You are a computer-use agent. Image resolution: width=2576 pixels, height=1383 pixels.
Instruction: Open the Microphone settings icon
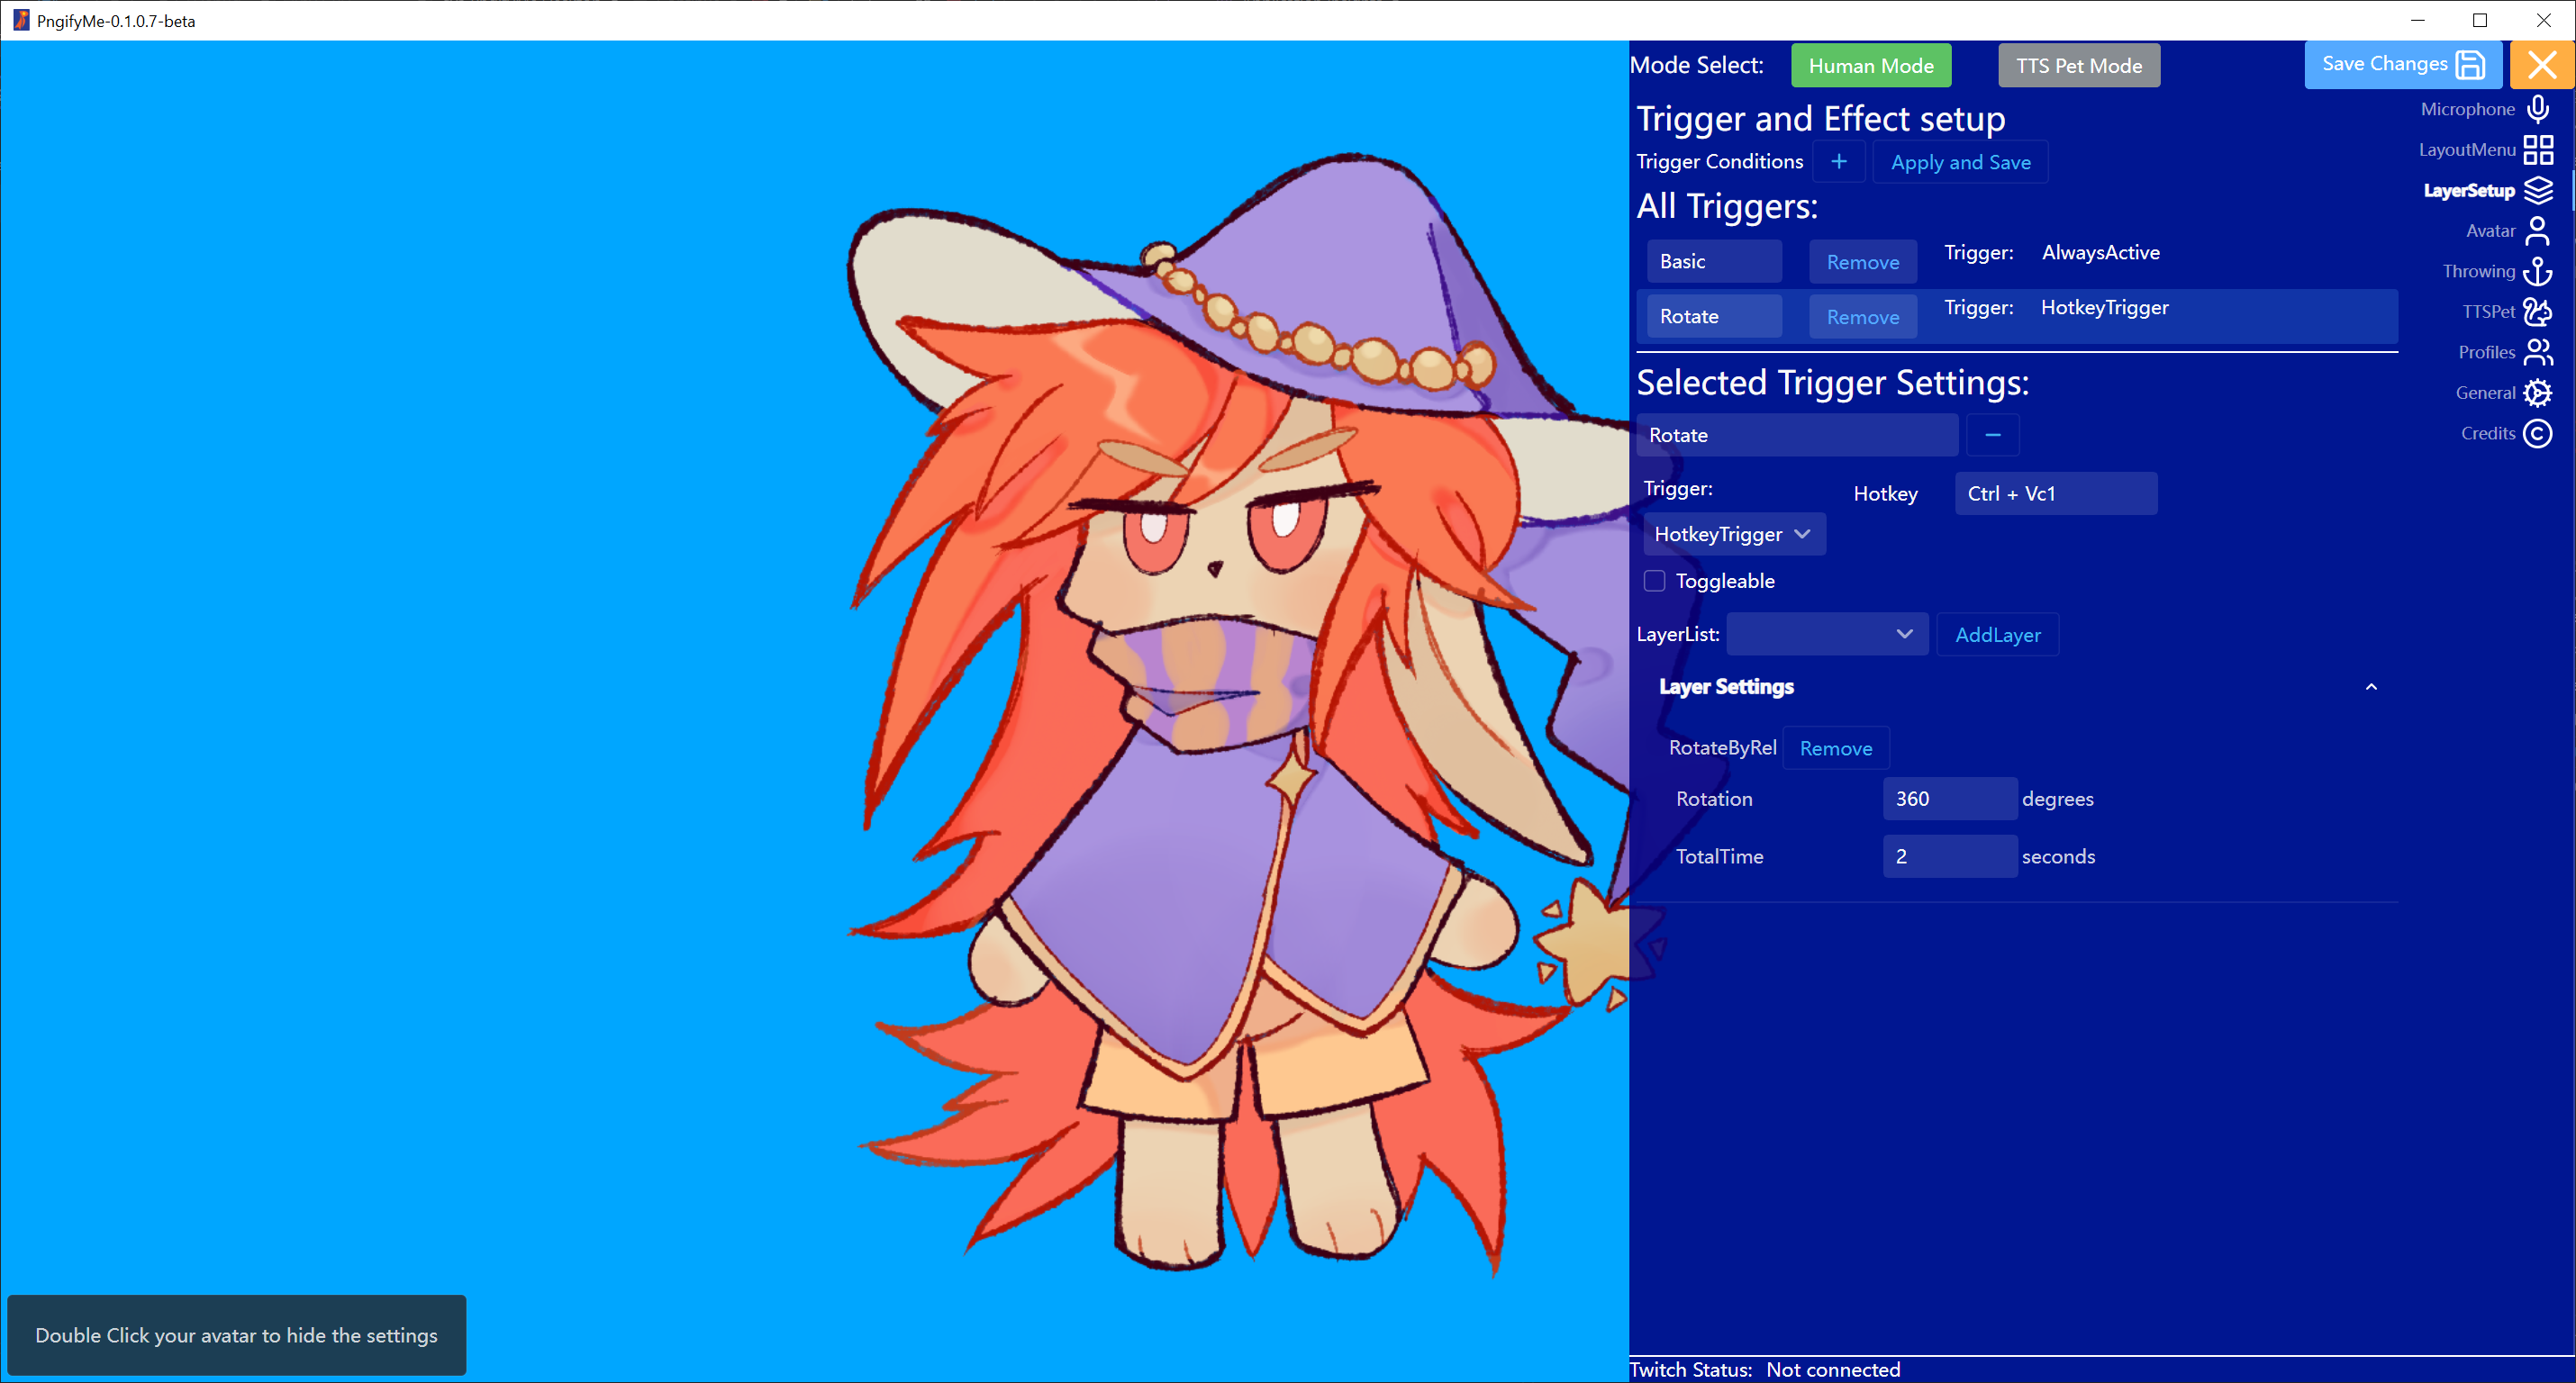(2537, 109)
